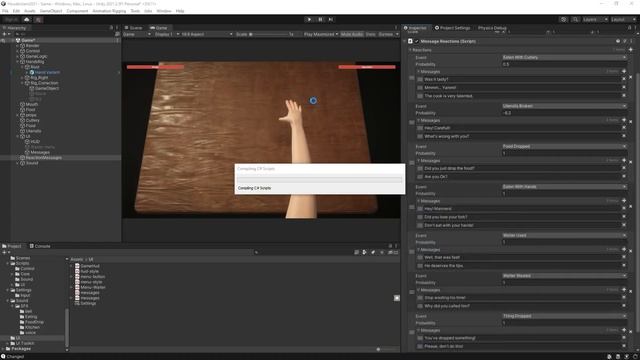The image size is (640, 360).
Task: Open the Edit menu
Action: [x=16, y=11]
